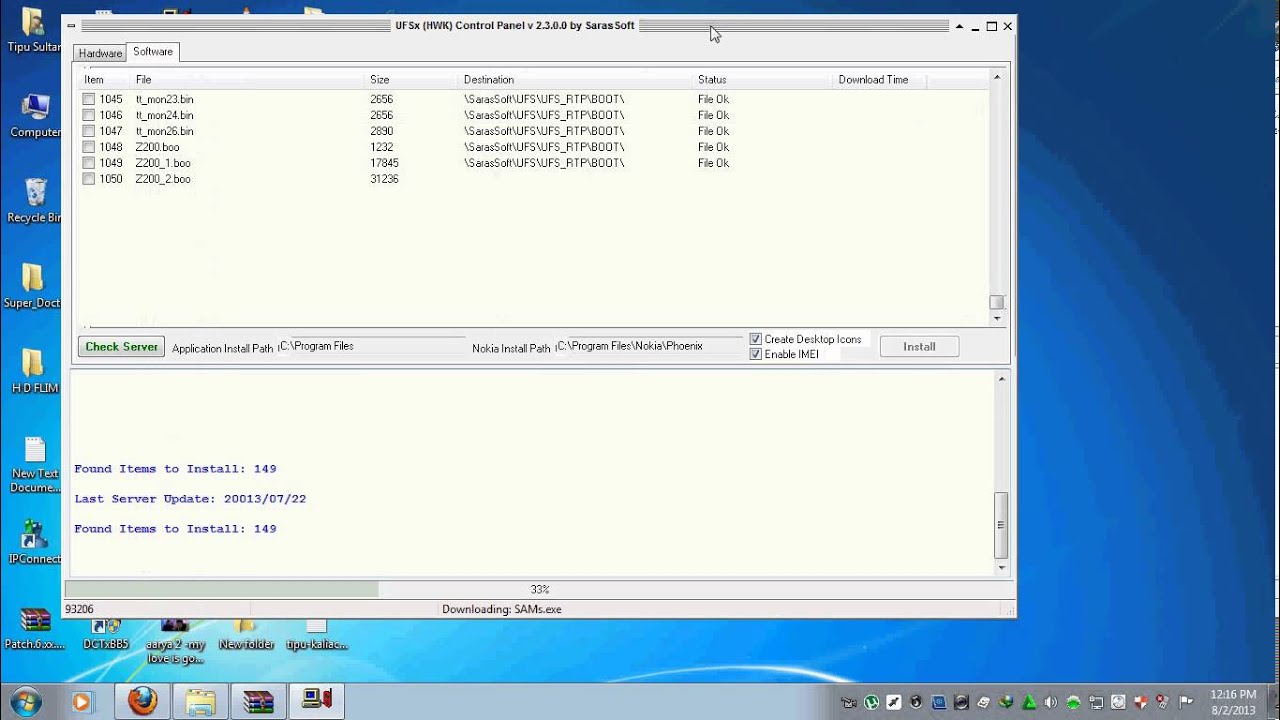Click the "Last Server Update" log line
1280x720 pixels.
click(x=190, y=499)
